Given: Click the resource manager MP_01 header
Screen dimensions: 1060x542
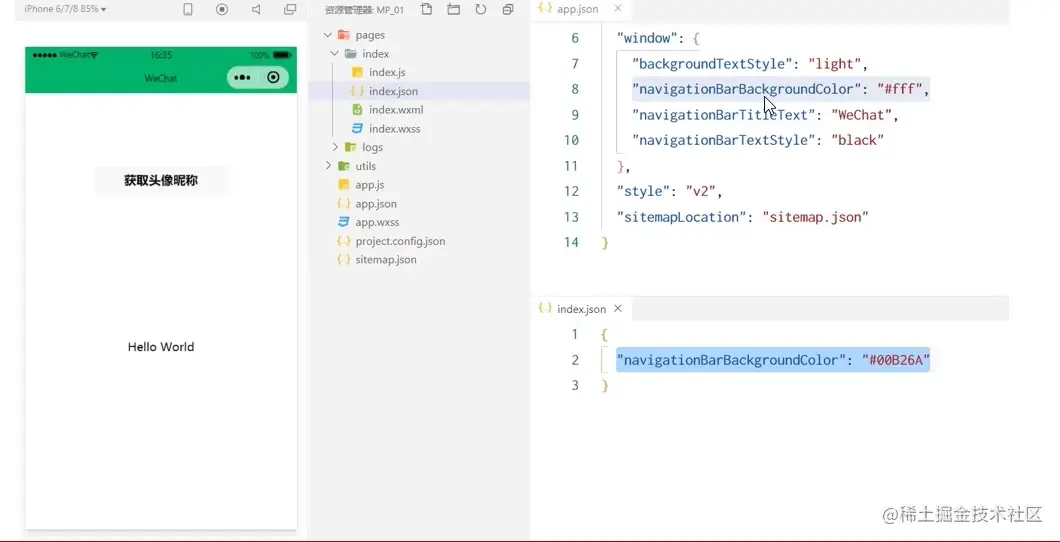Looking at the screenshot, I should pyautogui.click(x=364, y=10).
